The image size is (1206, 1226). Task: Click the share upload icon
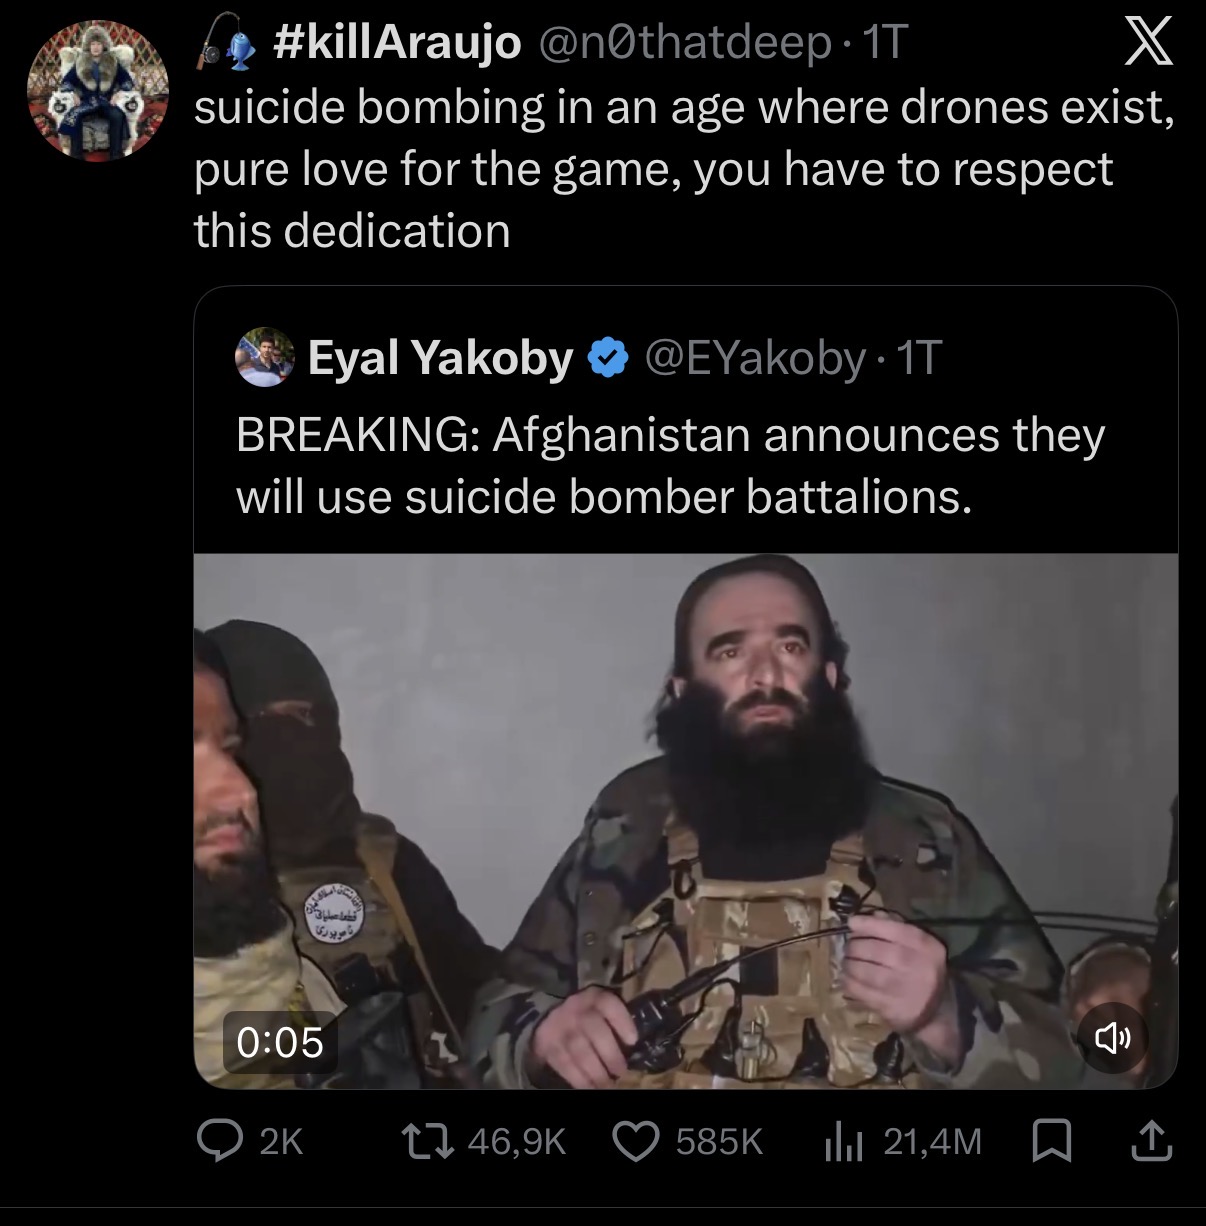click(x=1150, y=1140)
